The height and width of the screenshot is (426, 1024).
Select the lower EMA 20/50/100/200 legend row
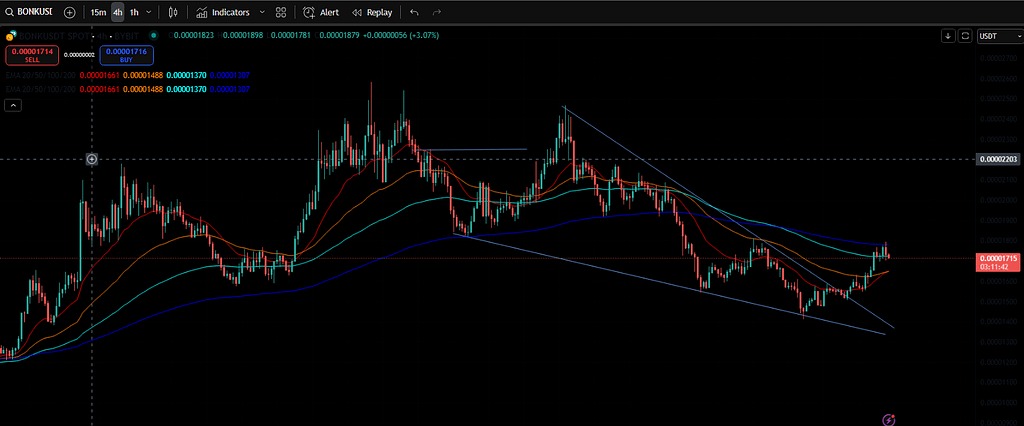pyautogui.click(x=128, y=89)
